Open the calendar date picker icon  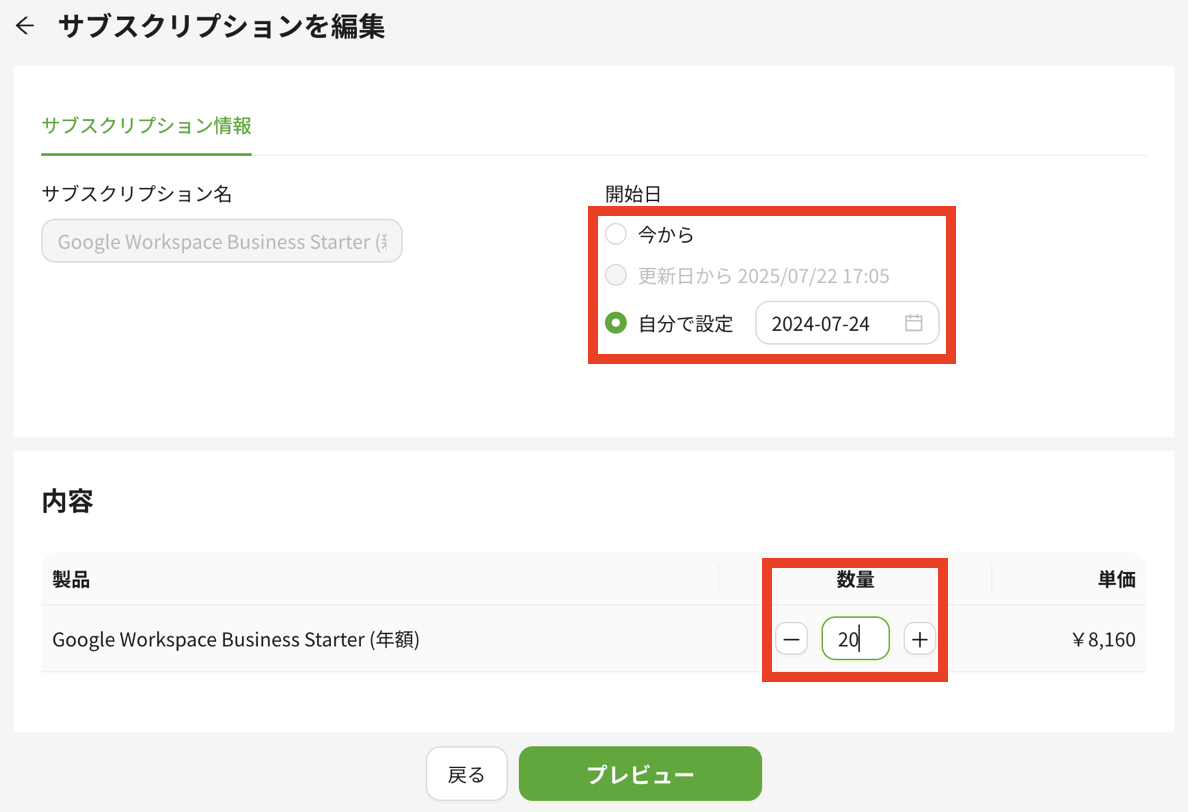914,323
